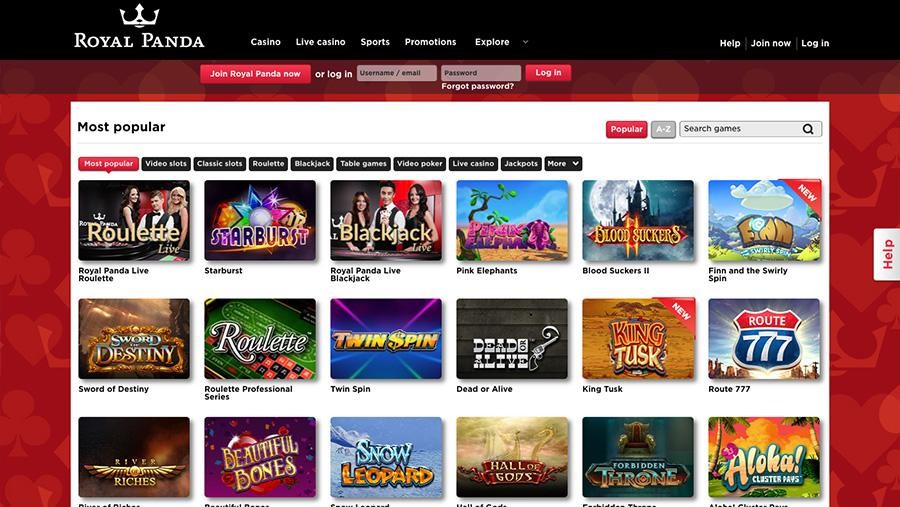Open the Route 777 game tile

click(764, 339)
